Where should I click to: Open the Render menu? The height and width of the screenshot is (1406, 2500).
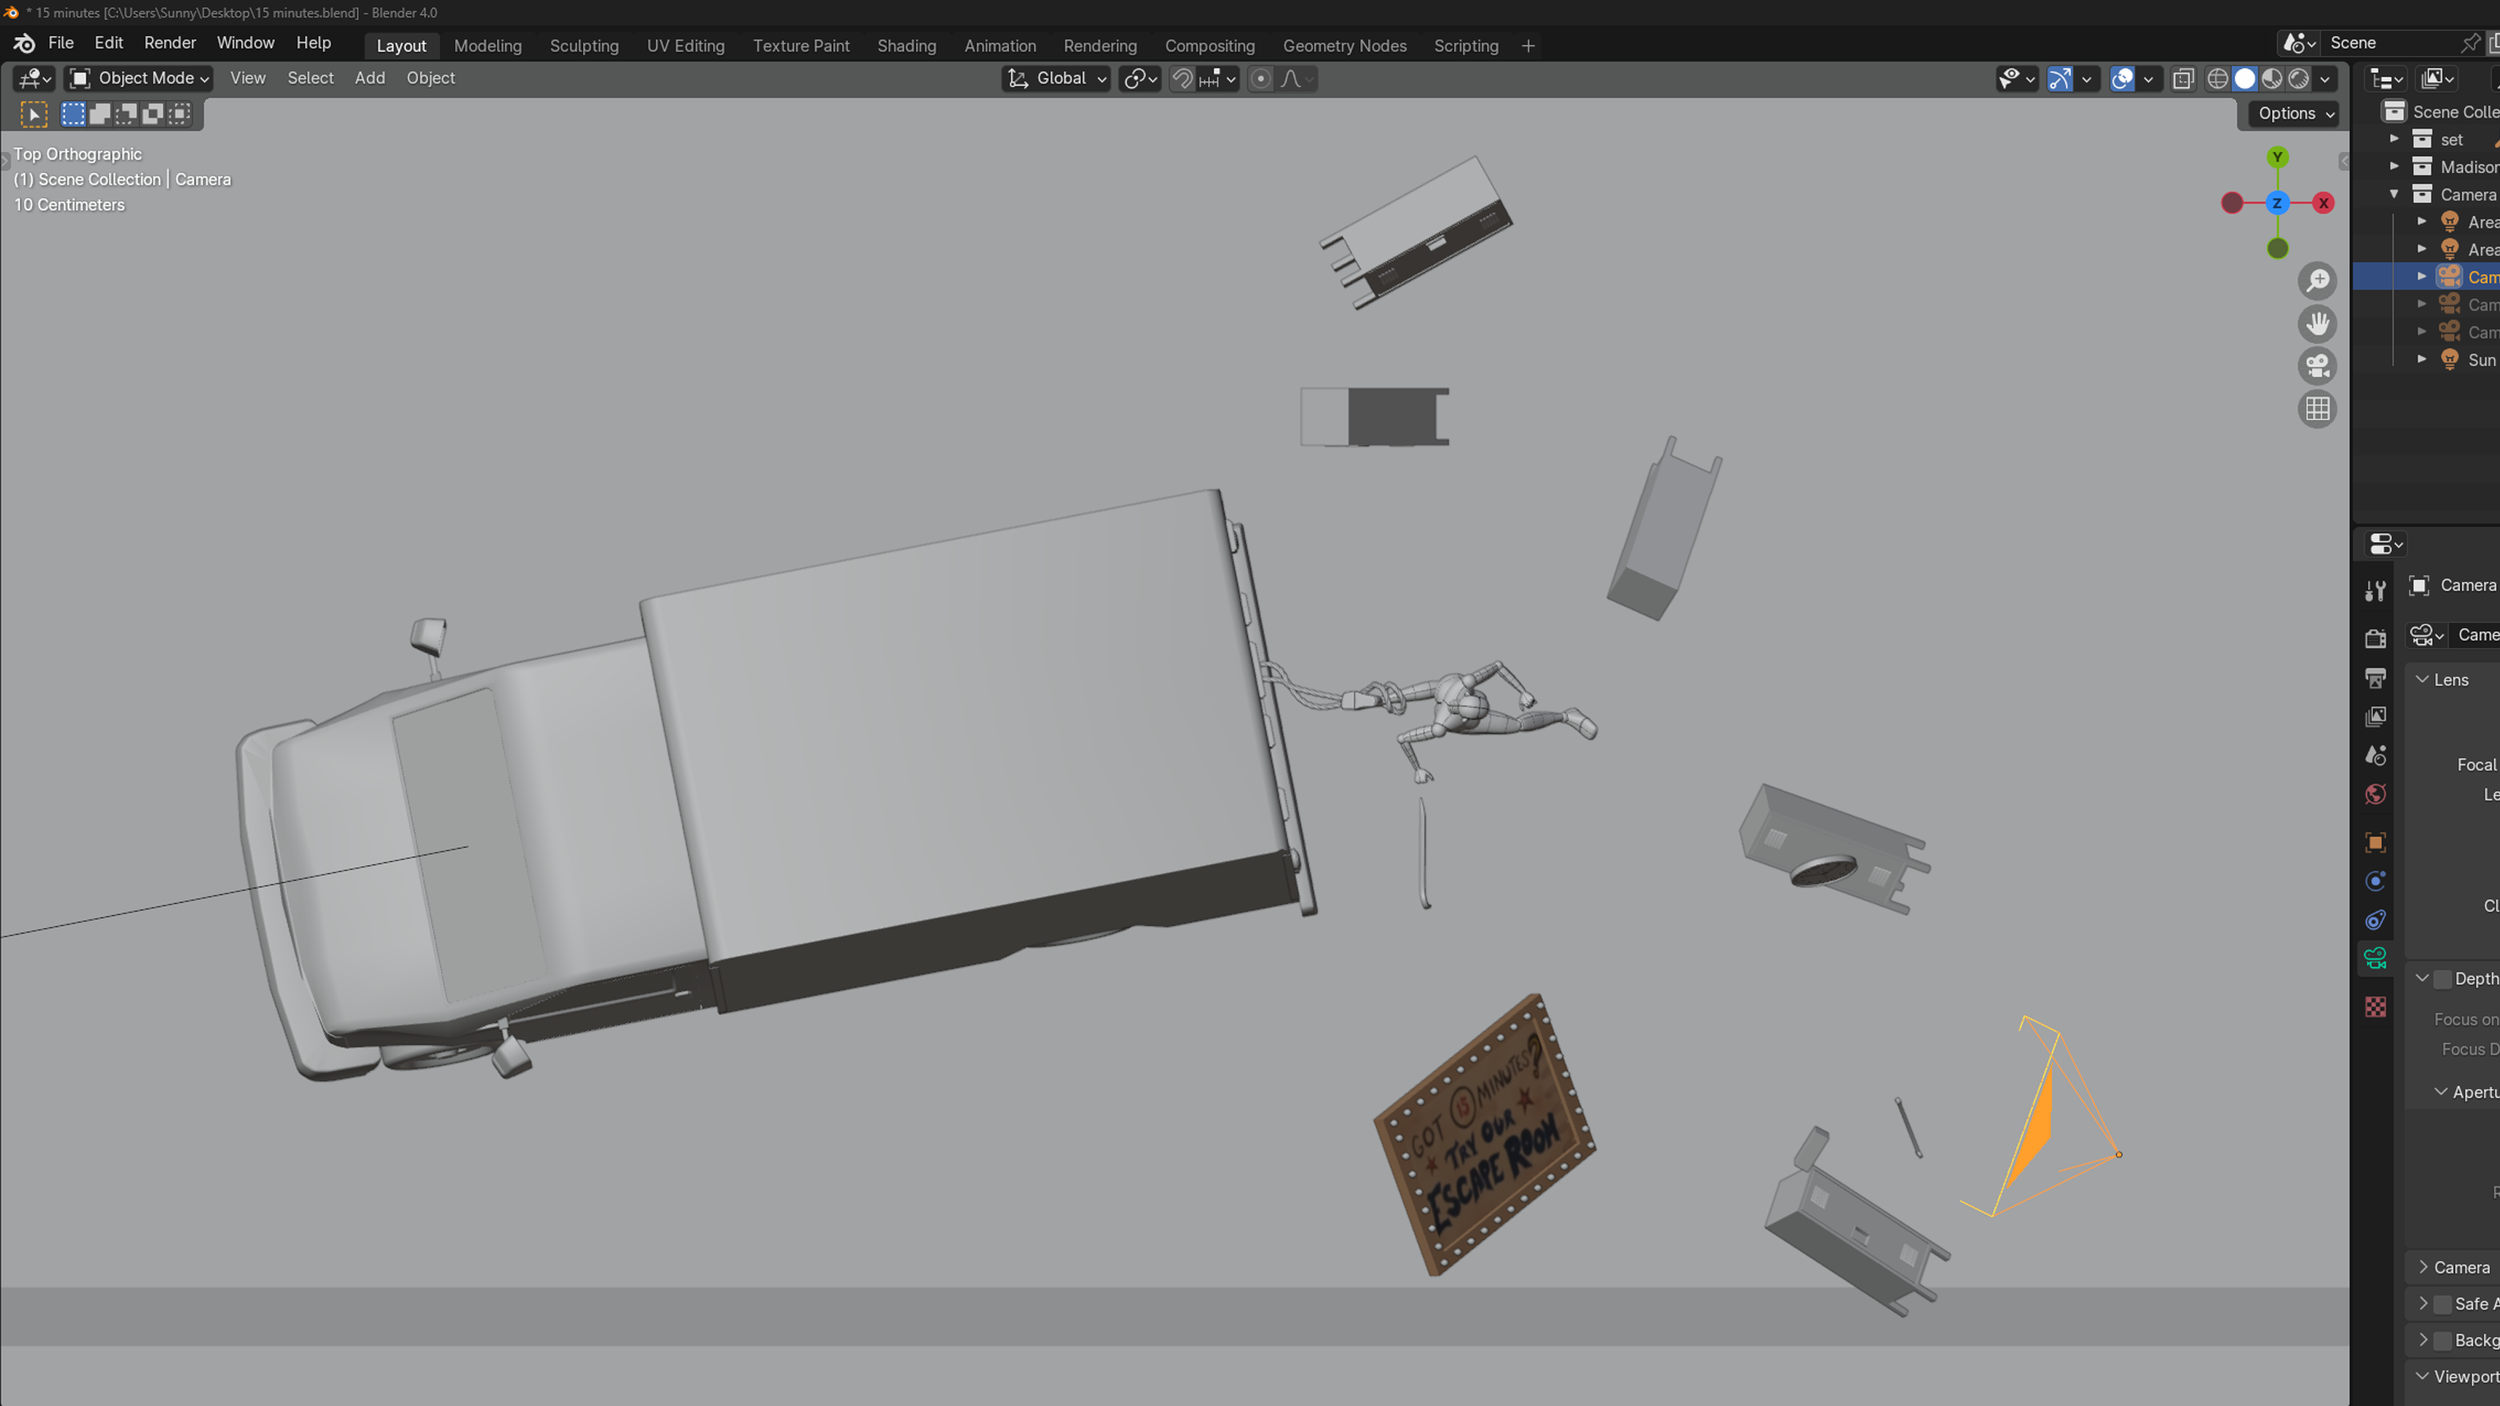point(170,43)
